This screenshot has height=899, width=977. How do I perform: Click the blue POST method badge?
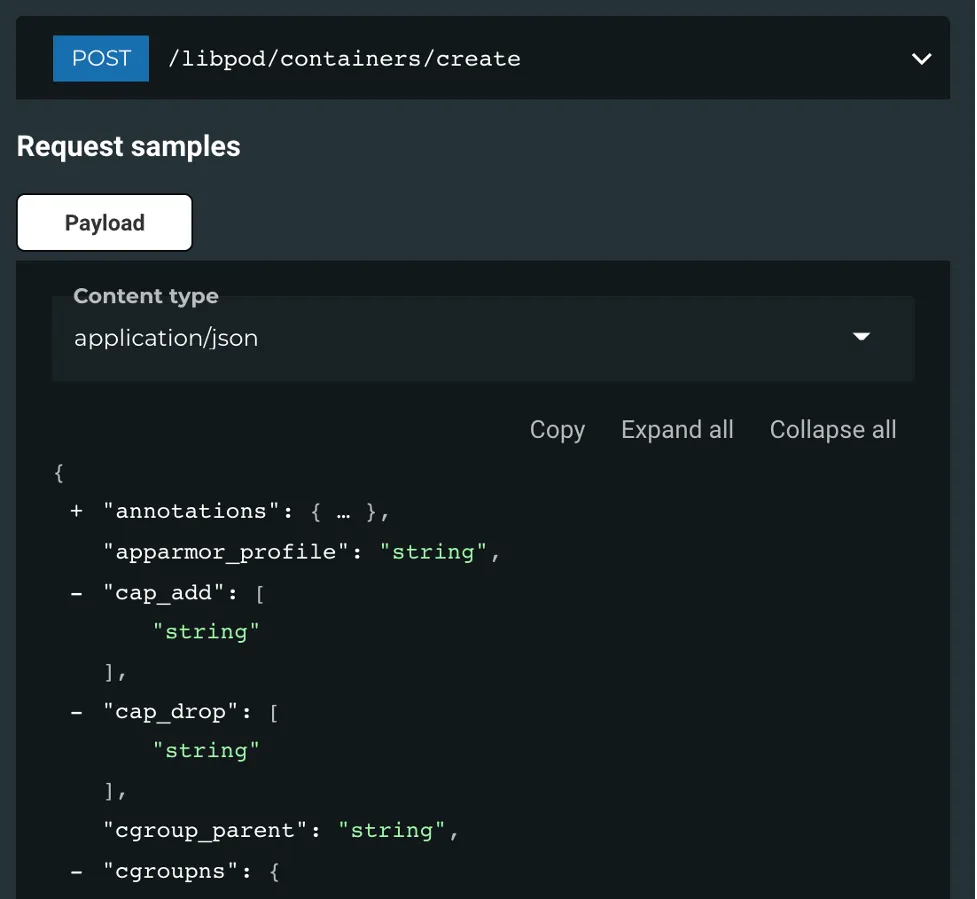click(x=100, y=58)
